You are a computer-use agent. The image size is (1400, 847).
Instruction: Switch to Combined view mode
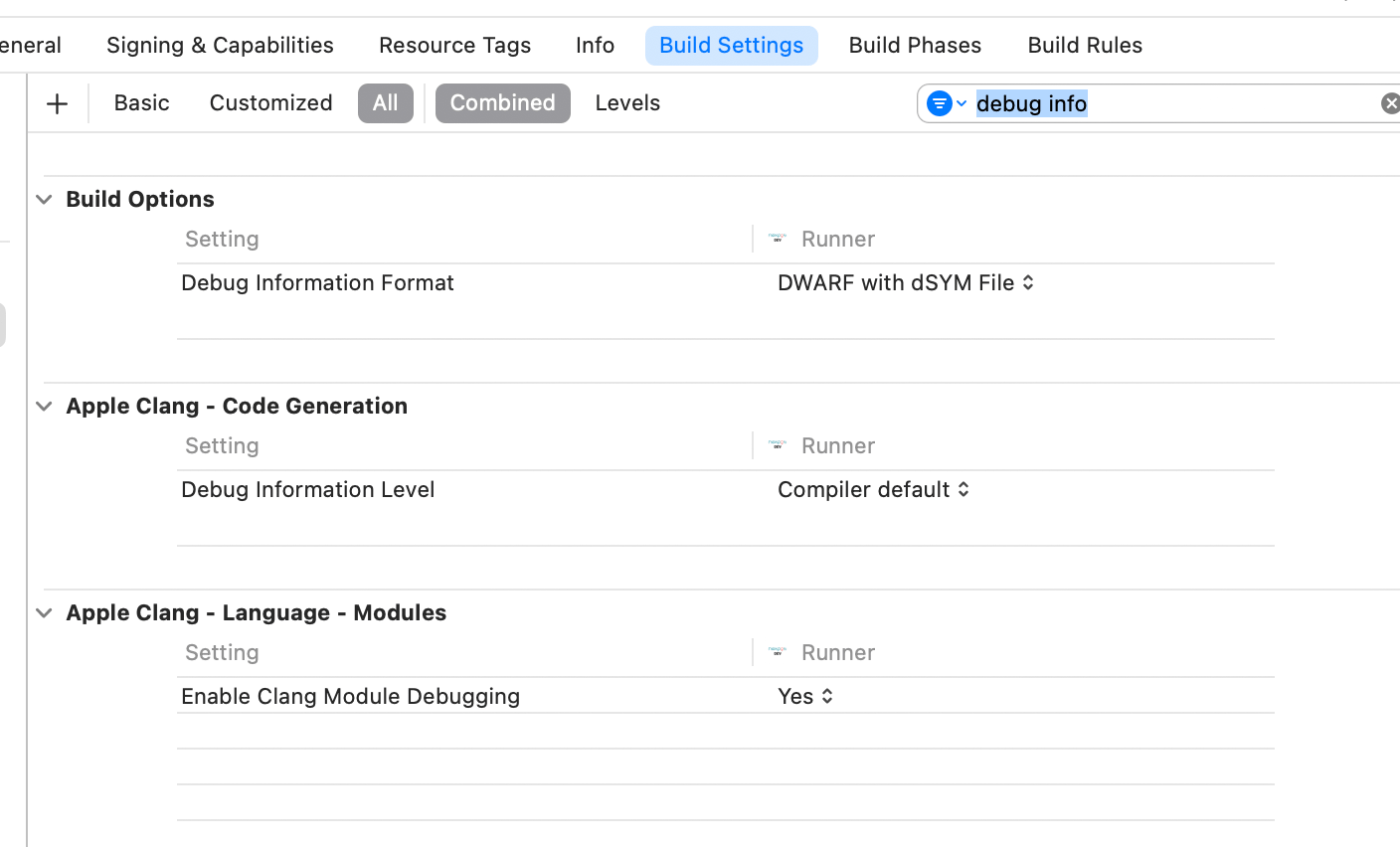tap(502, 103)
